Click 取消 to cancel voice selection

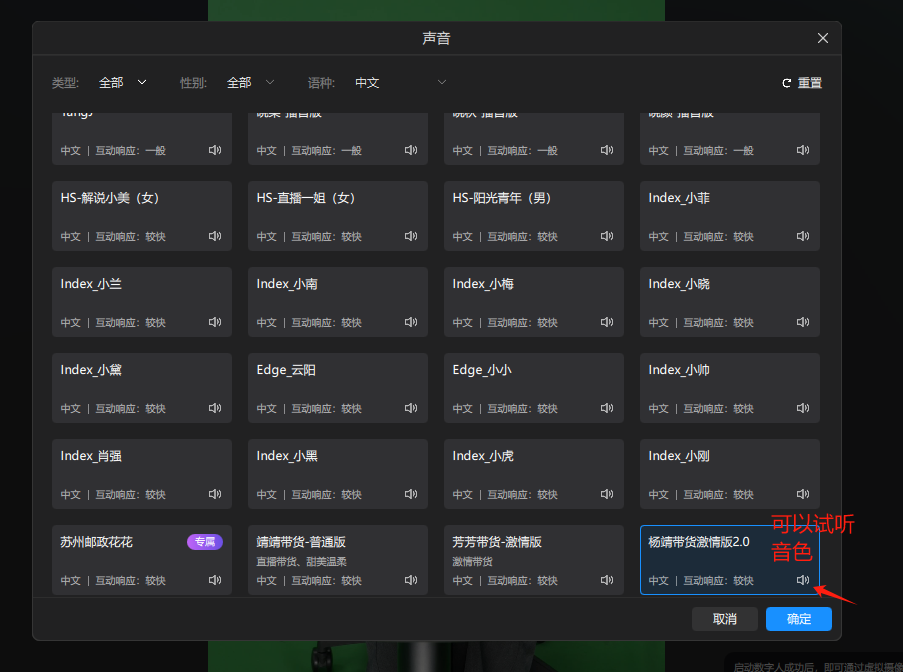click(725, 619)
